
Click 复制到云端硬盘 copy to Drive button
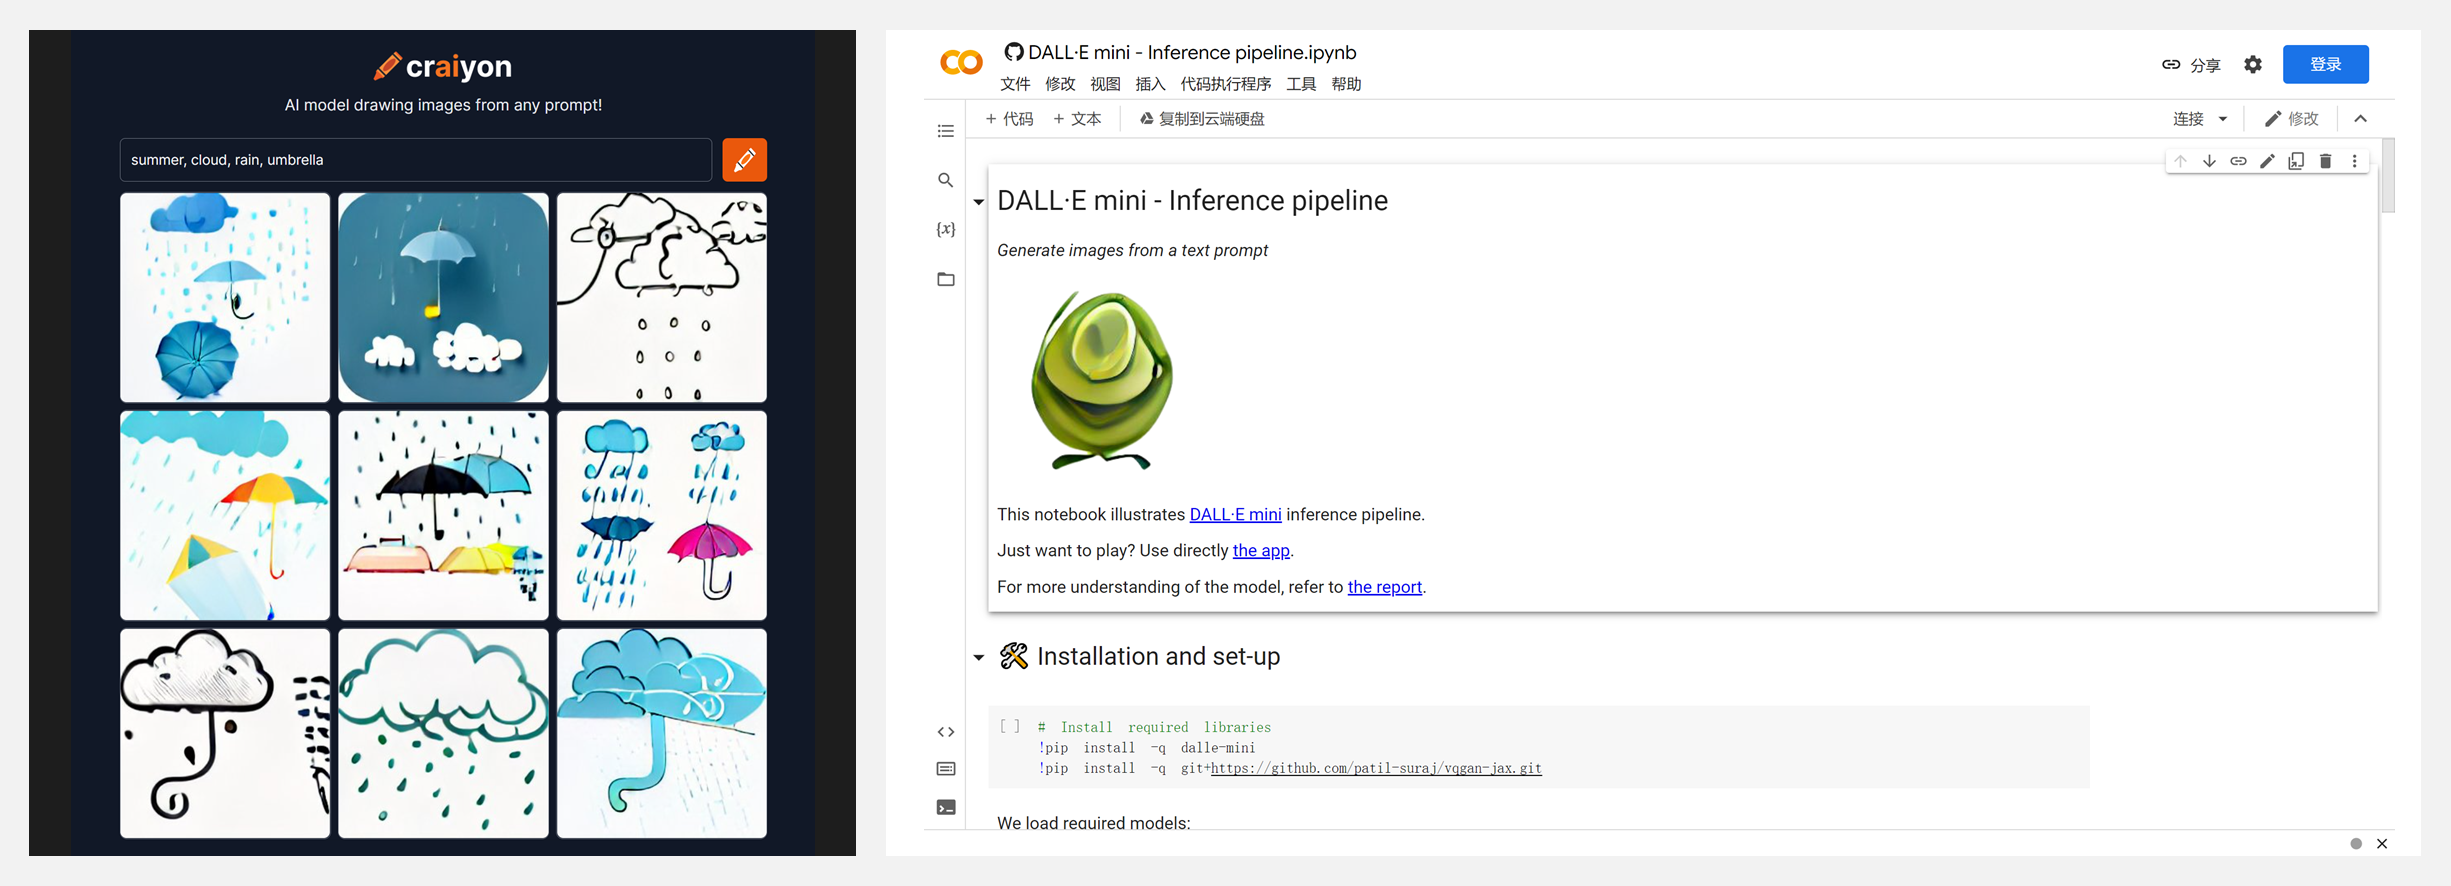pyautogui.click(x=1202, y=119)
